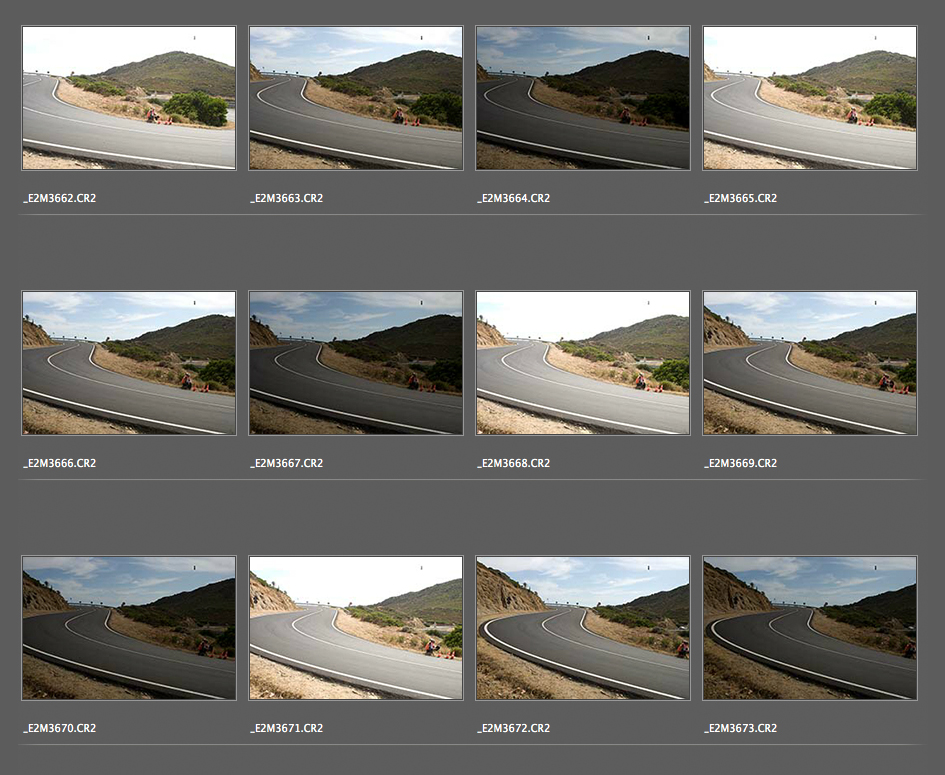945x775 pixels.
Task: Select thumbnail for _E2M3665.CR2
Action: coord(810,98)
